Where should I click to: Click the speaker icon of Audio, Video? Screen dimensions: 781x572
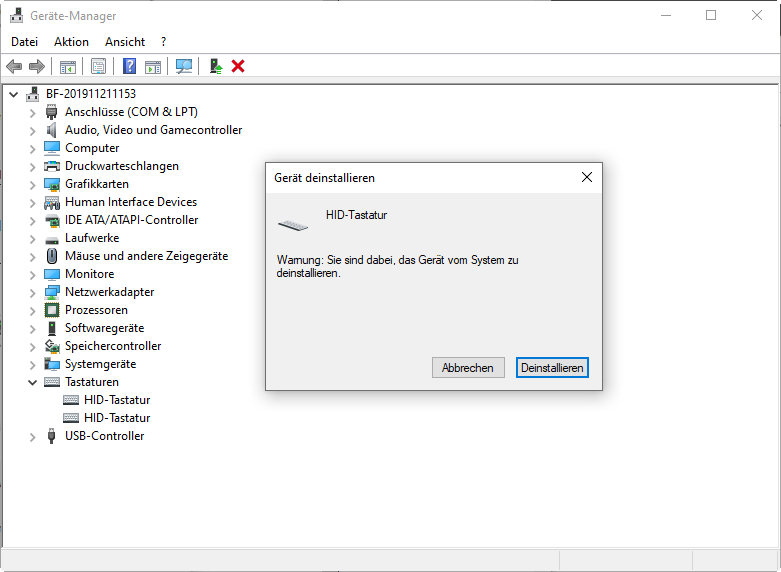pyautogui.click(x=52, y=130)
